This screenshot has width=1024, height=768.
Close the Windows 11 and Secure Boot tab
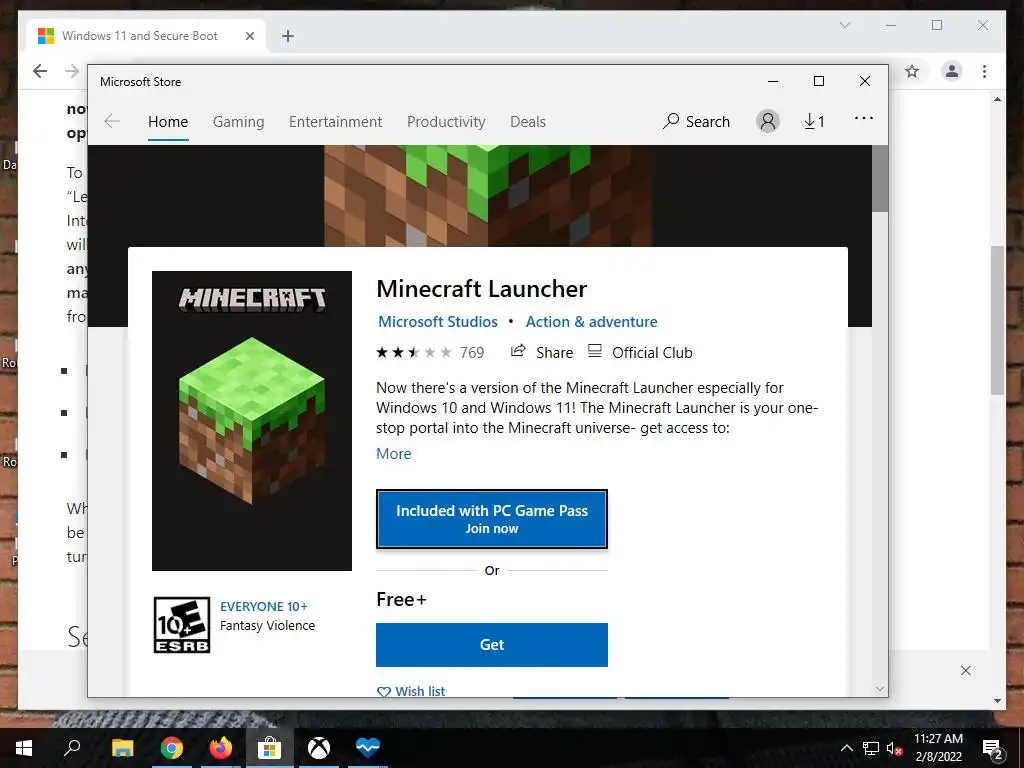click(249, 36)
